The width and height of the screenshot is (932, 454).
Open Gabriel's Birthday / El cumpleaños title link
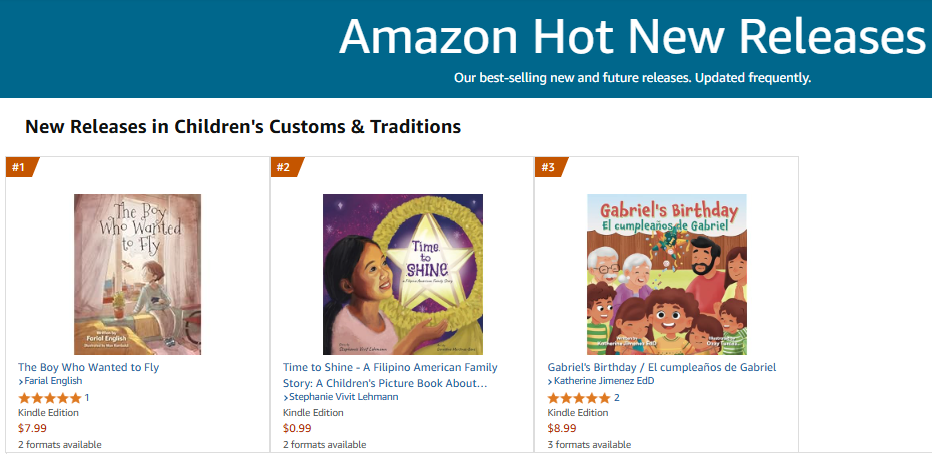point(662,367)
